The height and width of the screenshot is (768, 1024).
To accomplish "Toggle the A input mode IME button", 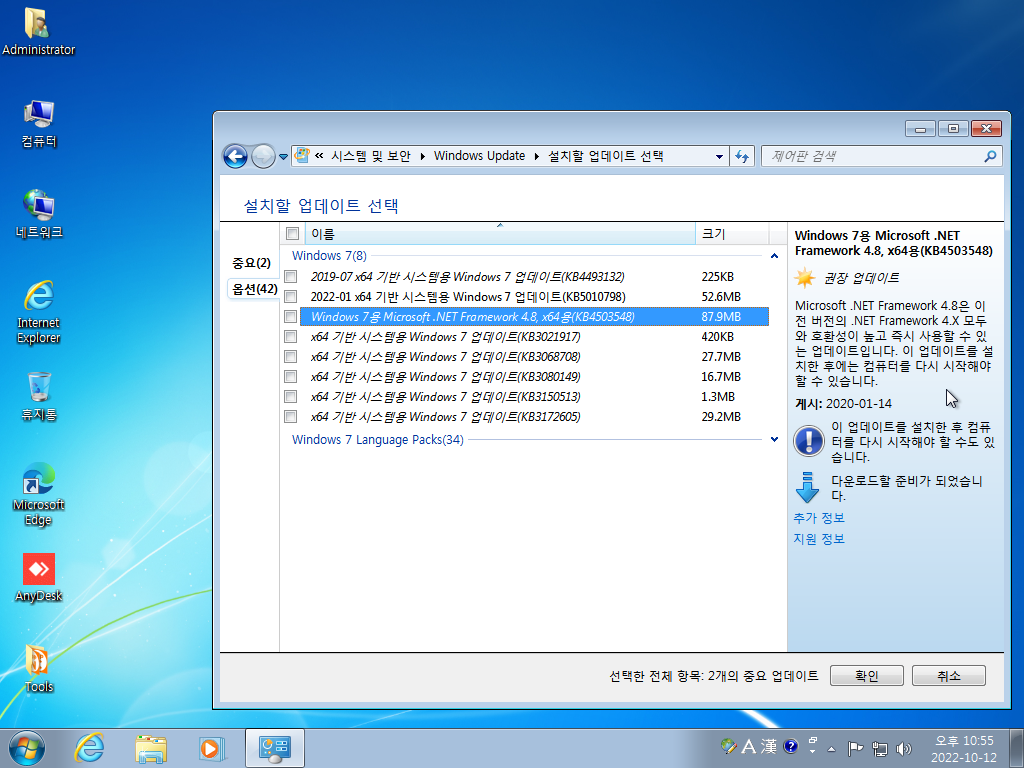I will pyautogui.click(x=748, y=746).
